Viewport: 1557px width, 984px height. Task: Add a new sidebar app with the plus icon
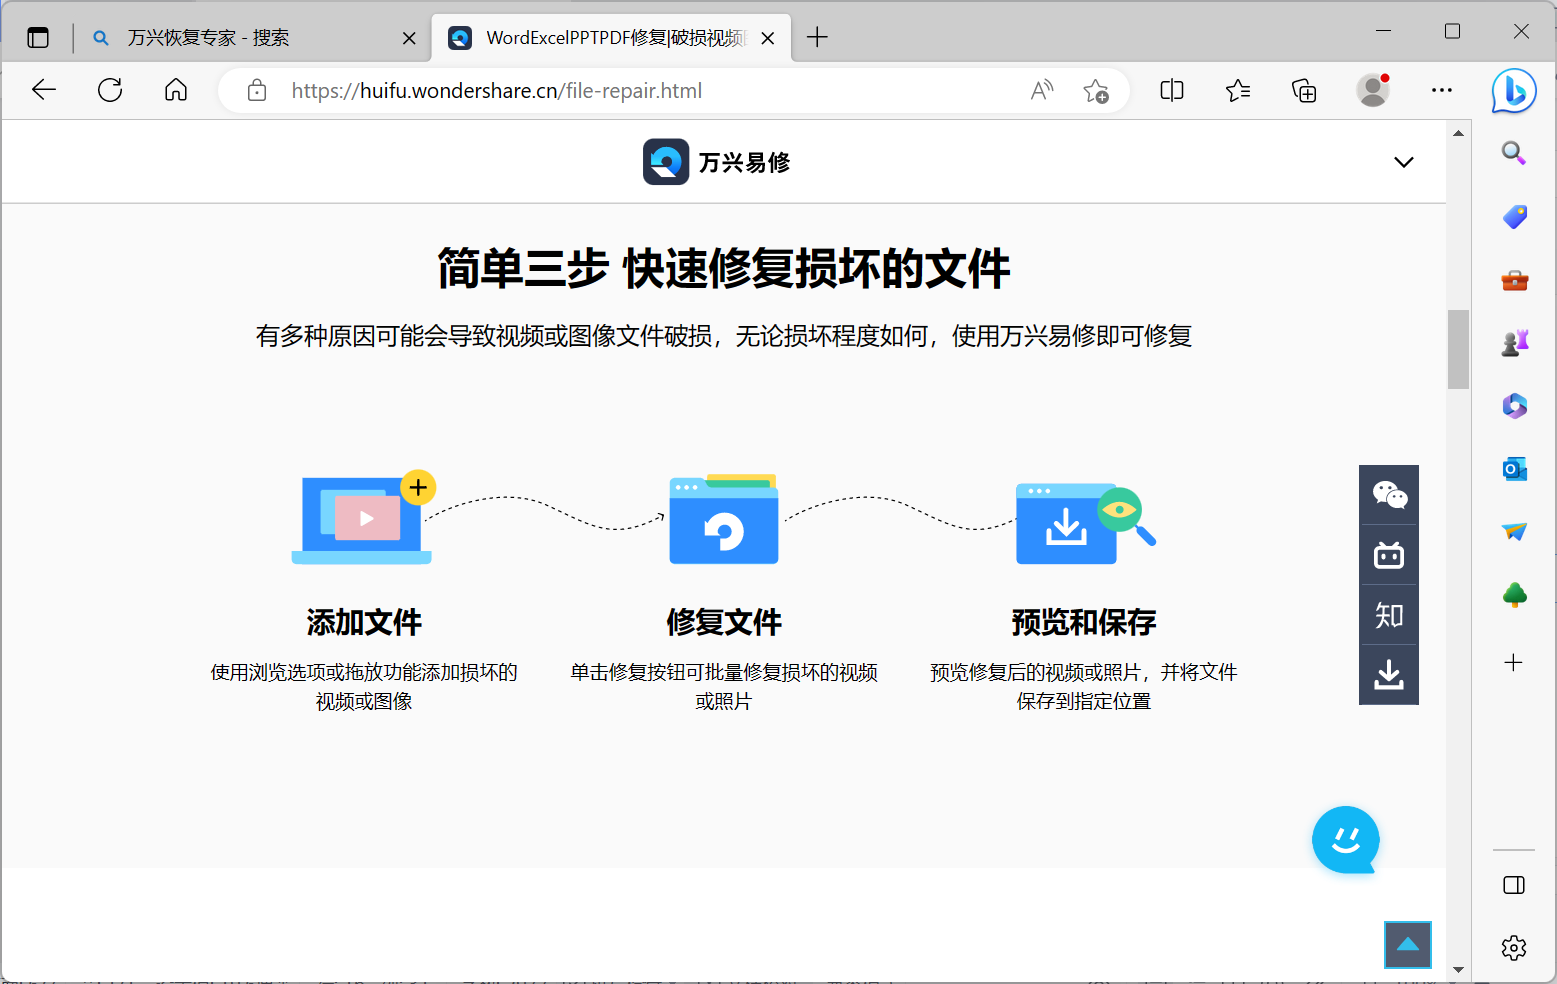pos(1514,661)
